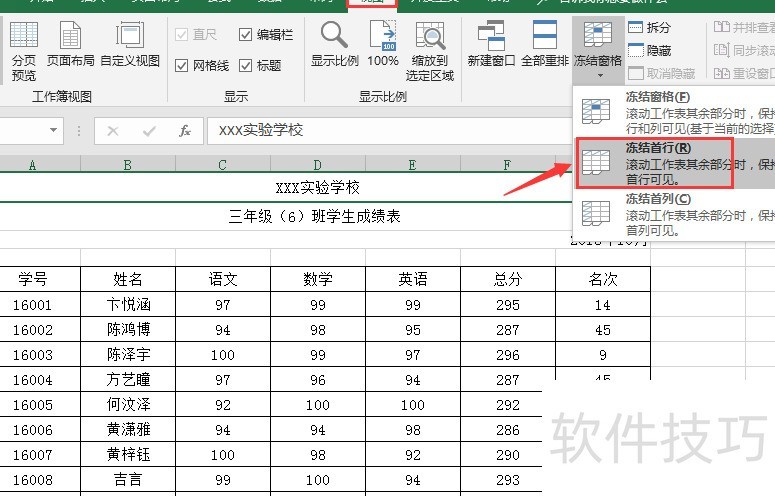View side by side (并排查看)

[744, 28]
